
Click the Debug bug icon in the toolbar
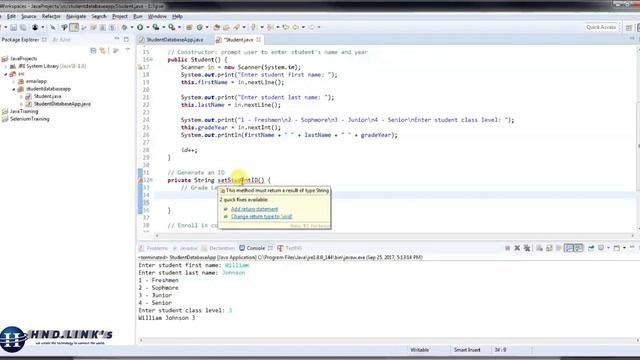click(x=124, y=27)
